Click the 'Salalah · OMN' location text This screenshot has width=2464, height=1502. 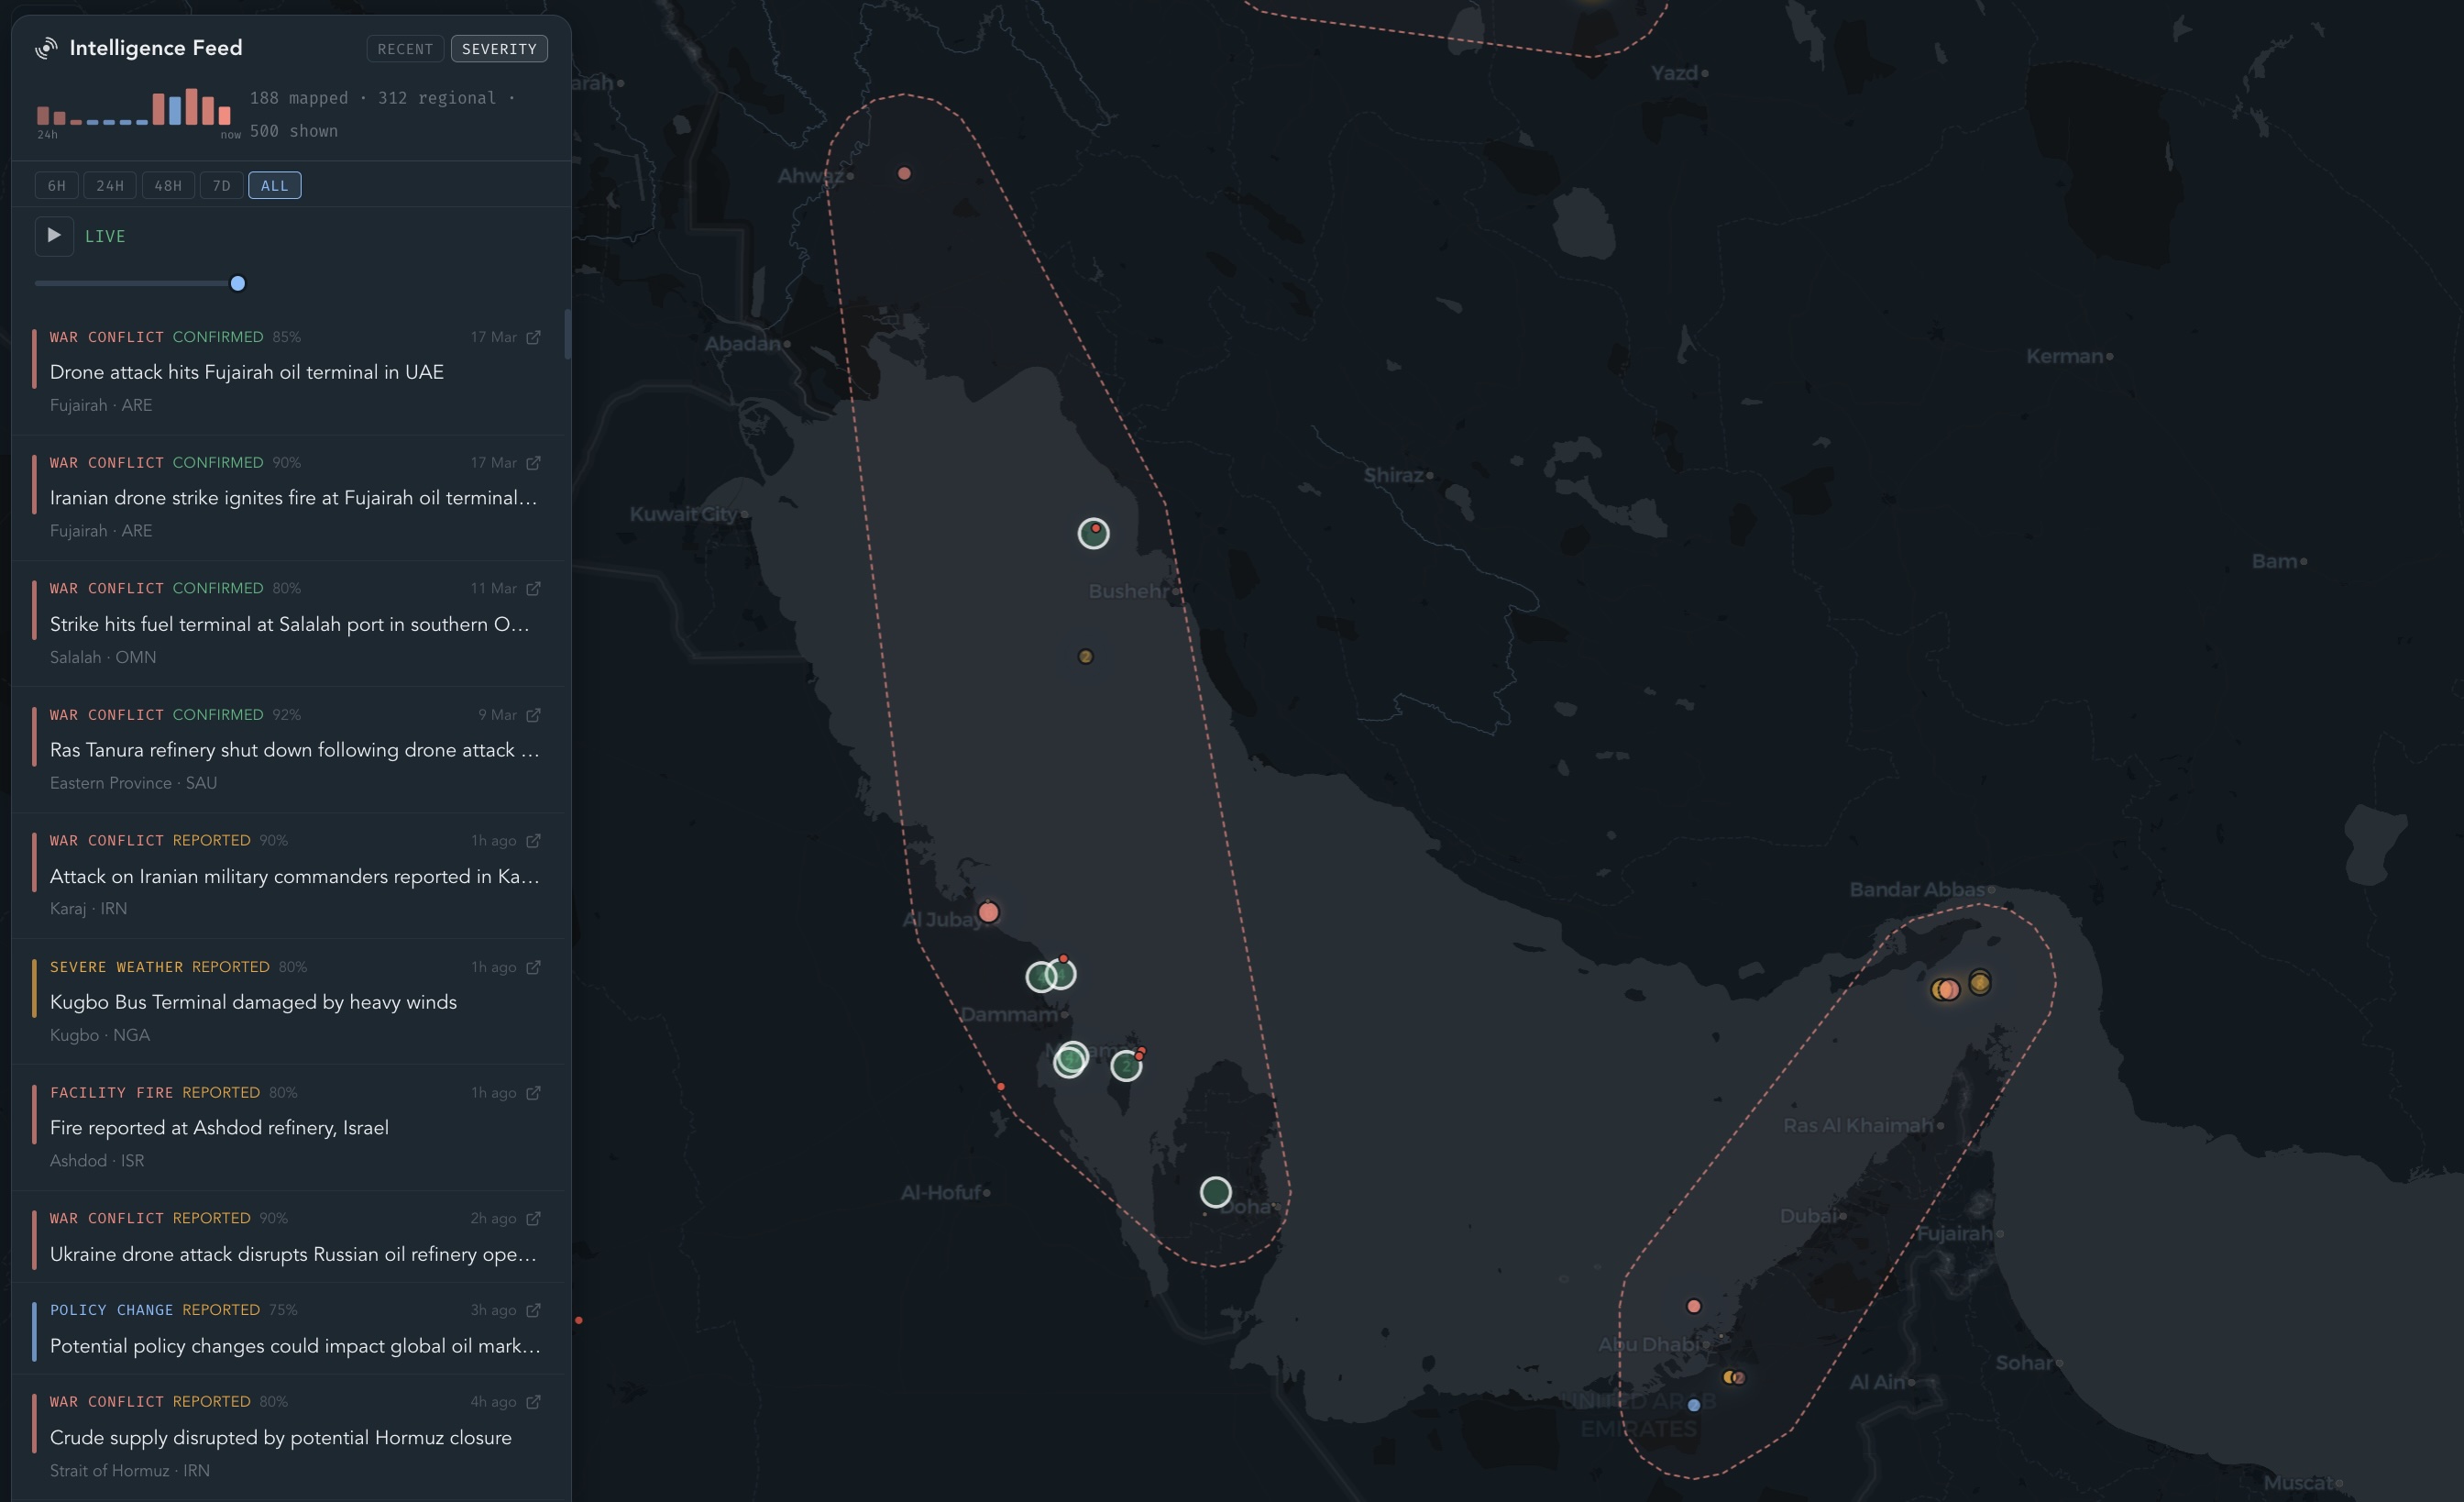pos(103,657)
